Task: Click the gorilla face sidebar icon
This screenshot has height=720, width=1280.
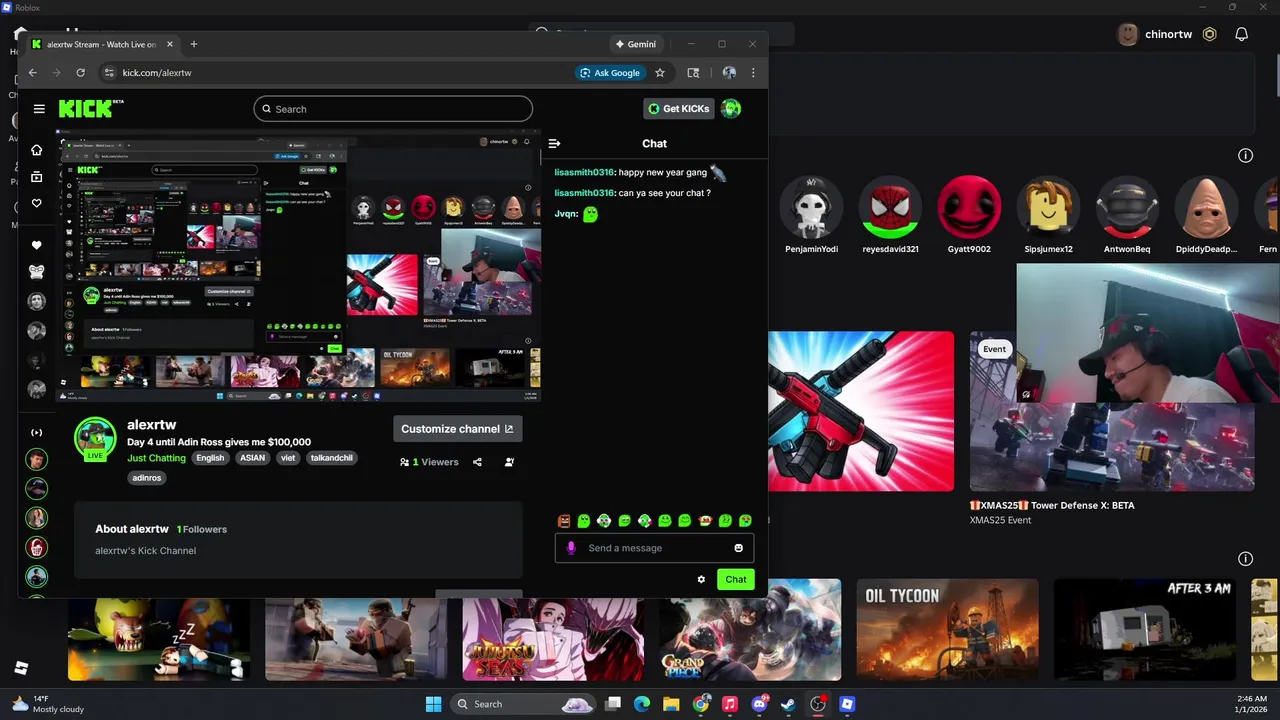Action: (37, 272)
